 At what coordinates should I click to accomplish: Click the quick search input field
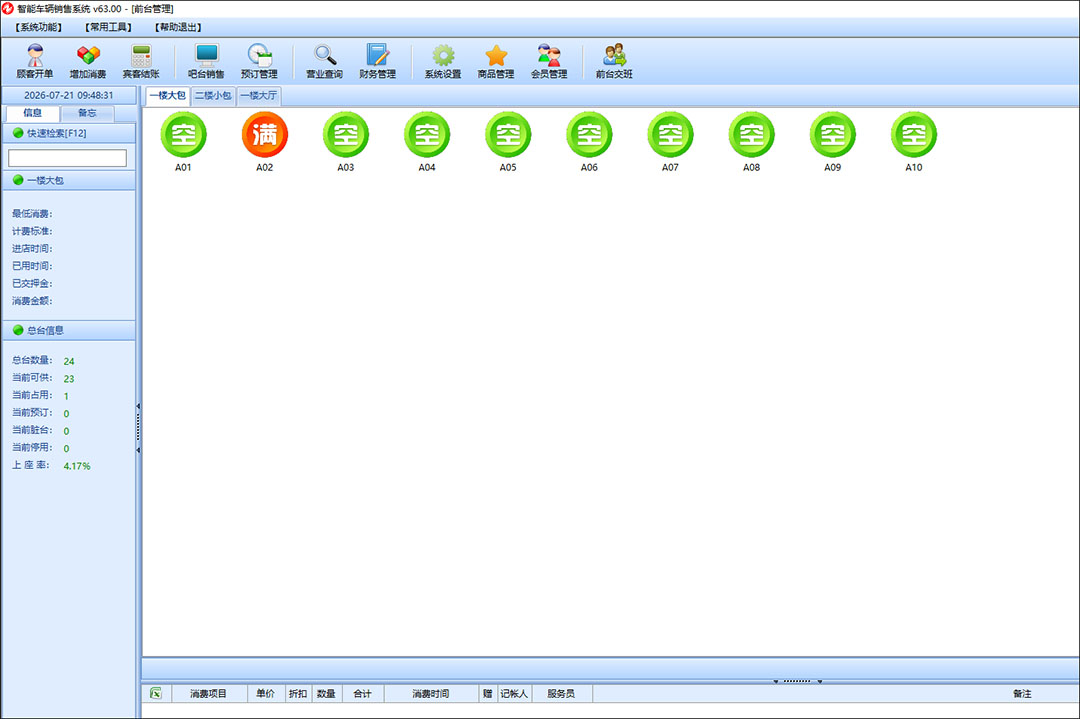click(68, 158)
